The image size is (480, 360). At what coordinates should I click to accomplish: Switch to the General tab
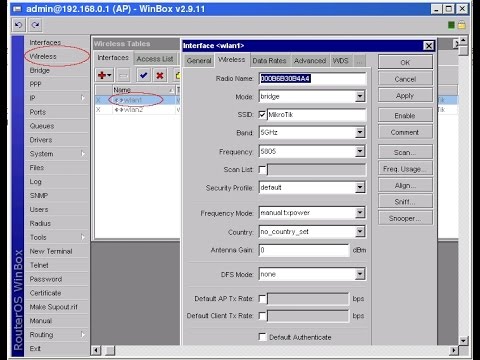(199, 61)
